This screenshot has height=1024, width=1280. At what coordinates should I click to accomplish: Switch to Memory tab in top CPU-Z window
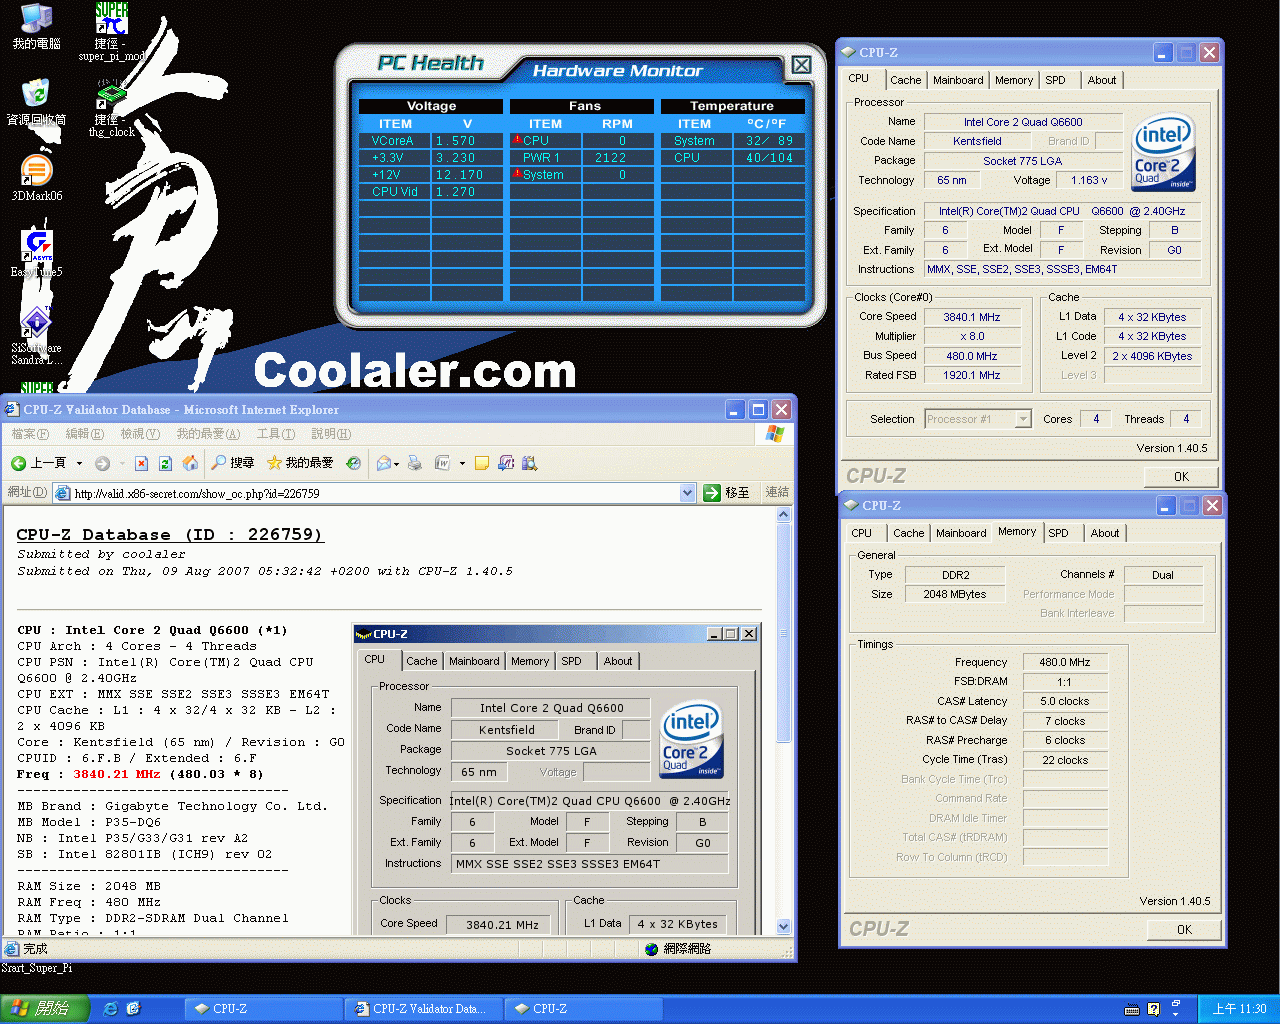(1014, 80)
